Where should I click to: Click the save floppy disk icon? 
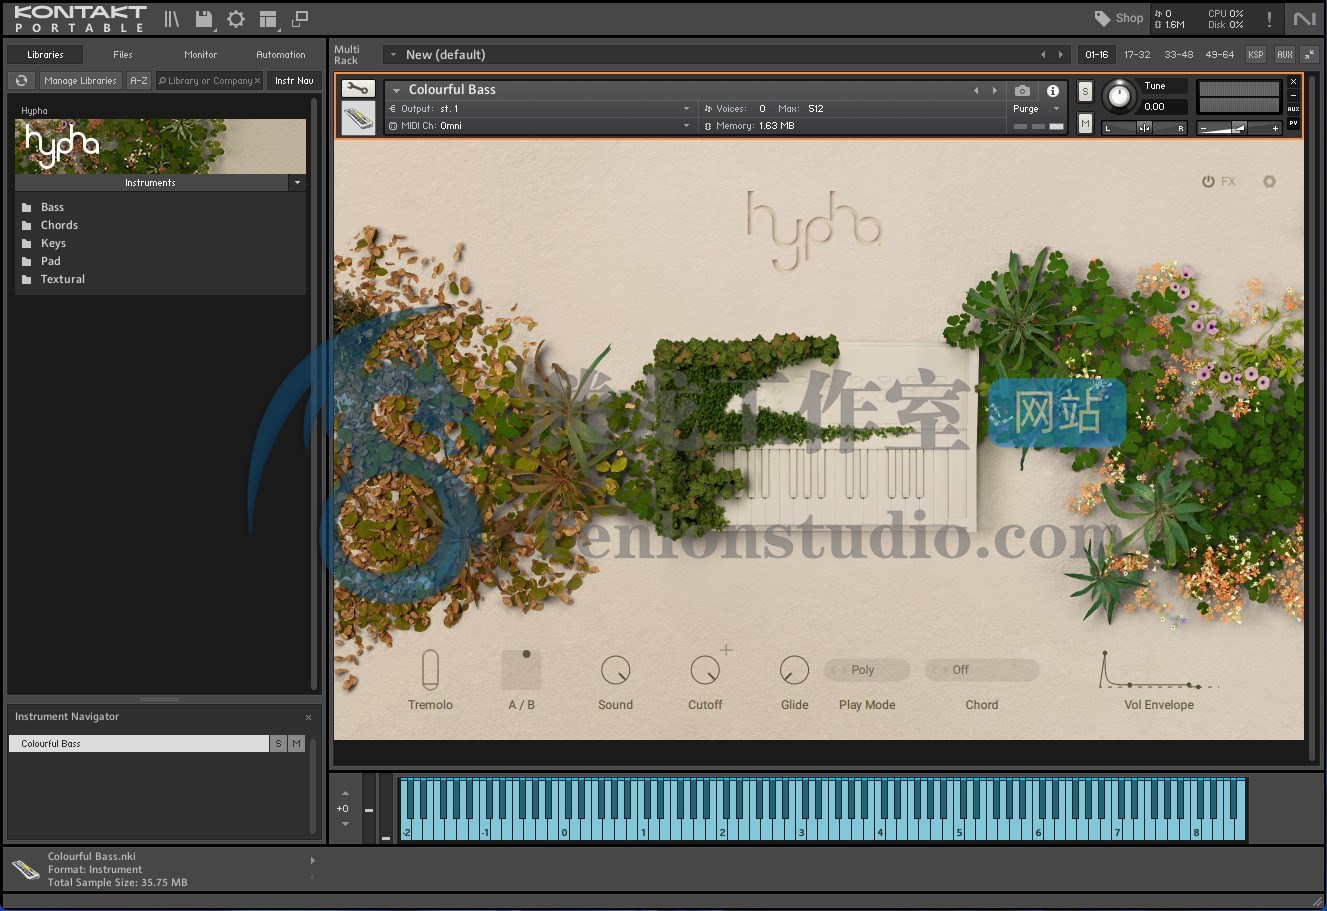click(x=204, y=19)
